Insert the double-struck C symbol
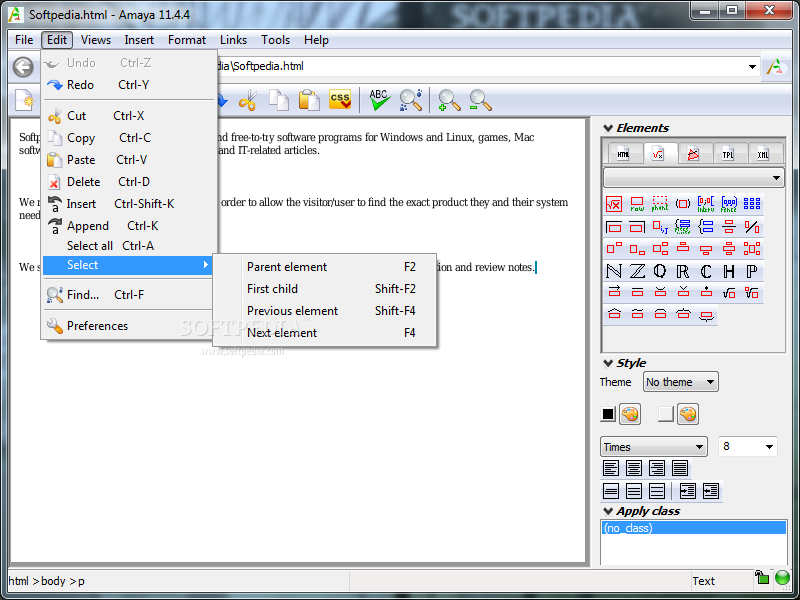The height and width of the screenshot is (600, 800). coord(706,271)
